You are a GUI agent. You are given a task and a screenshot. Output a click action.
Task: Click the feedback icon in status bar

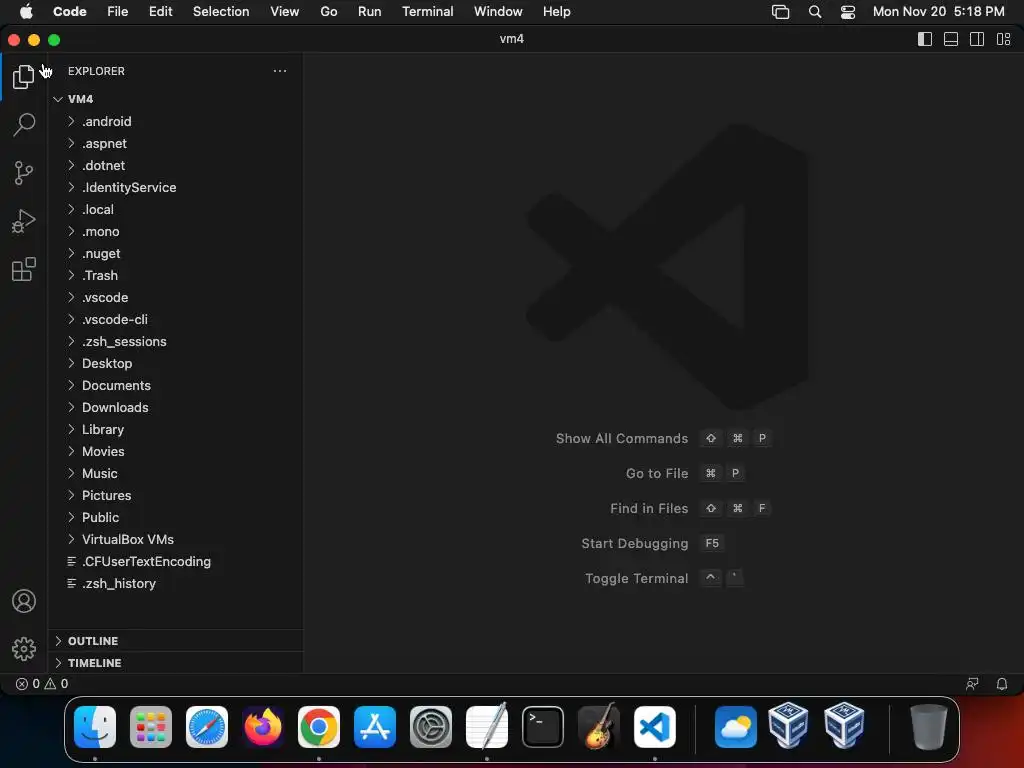[972, 684]
